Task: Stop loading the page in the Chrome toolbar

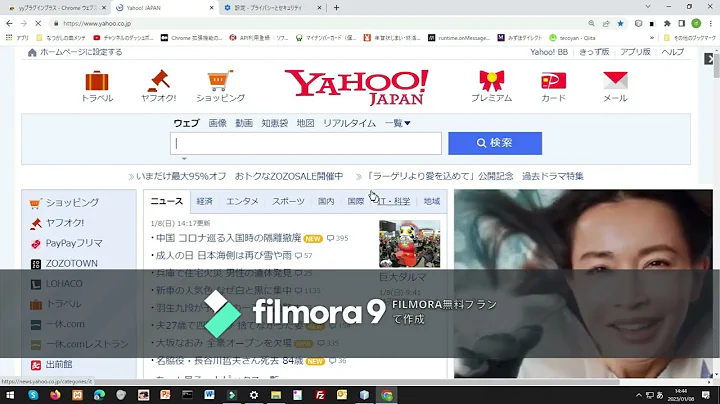Action: pyautogui.click(x=38, y=23)
